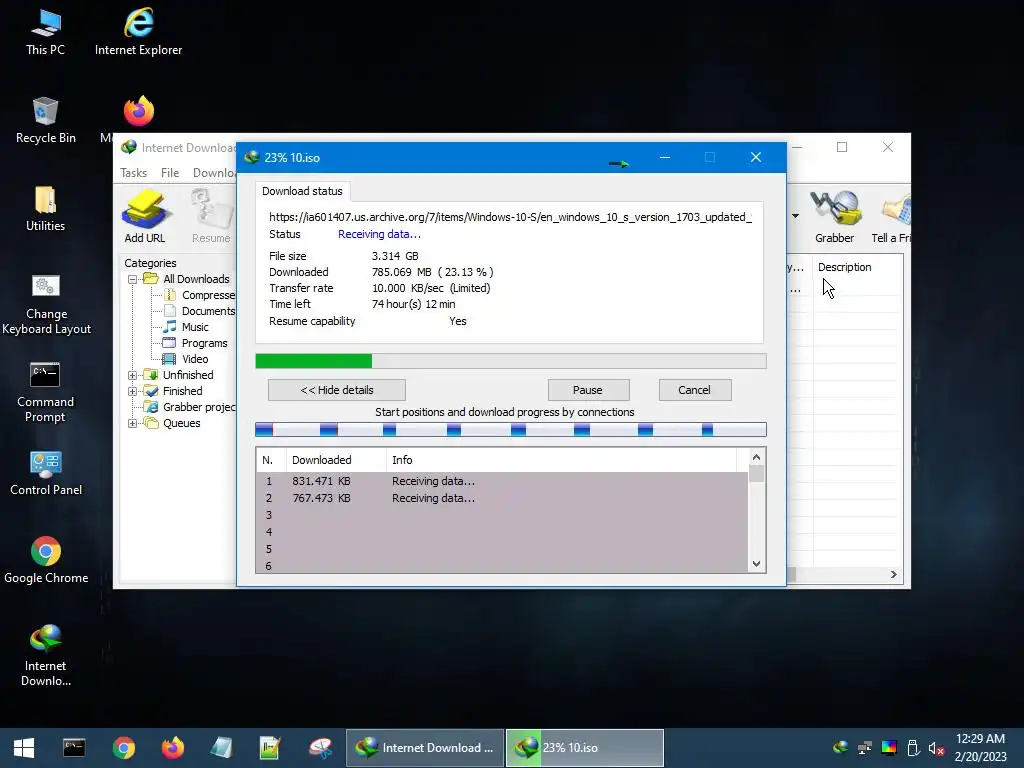The width and height of the screenshot is (1024, 768).
Task: Select the Grabber projects tree item
Action: pyautogui.click(x=191, y=408)
